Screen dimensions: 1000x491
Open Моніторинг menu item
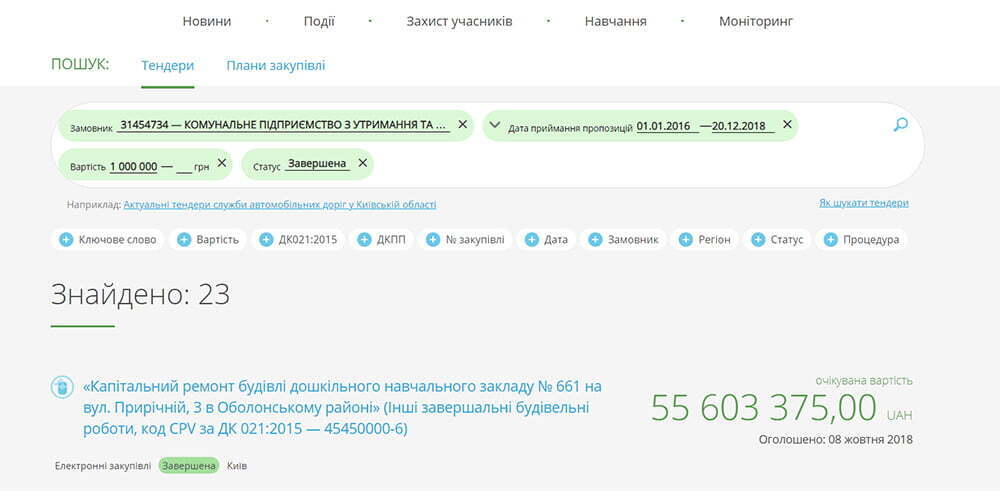pyautogui.click(x=756, y=21)
